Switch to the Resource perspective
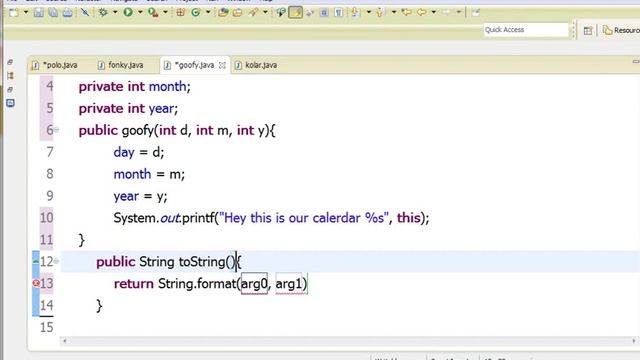The height and width of the screenshot is (360, 640). [621, 30]
